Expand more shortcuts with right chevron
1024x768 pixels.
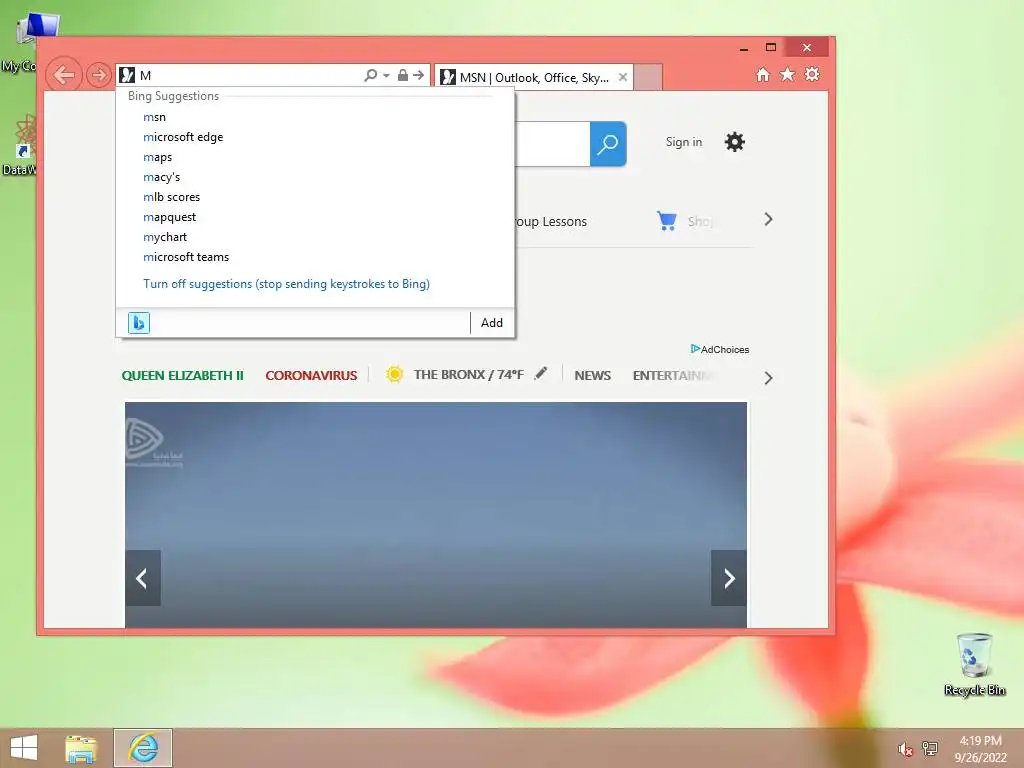(x=769, y=219)
